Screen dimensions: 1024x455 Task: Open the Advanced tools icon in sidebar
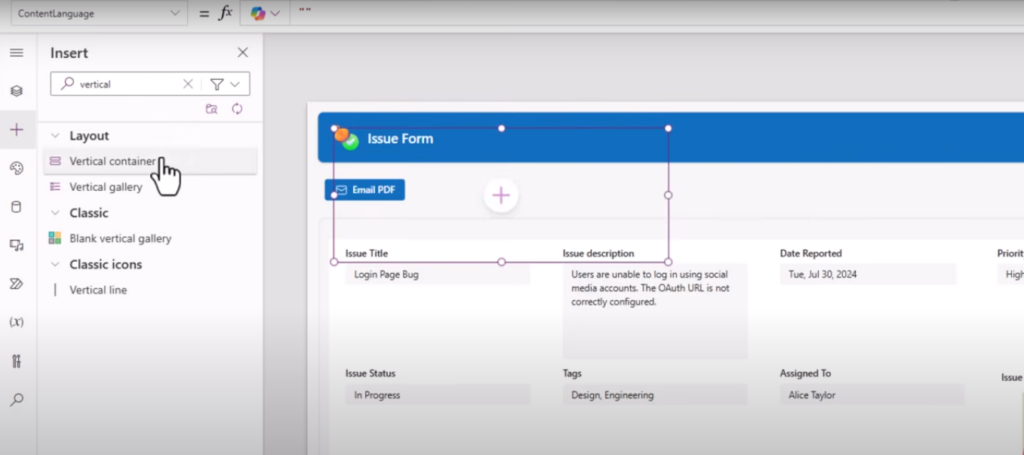click(x=16, y=360)
